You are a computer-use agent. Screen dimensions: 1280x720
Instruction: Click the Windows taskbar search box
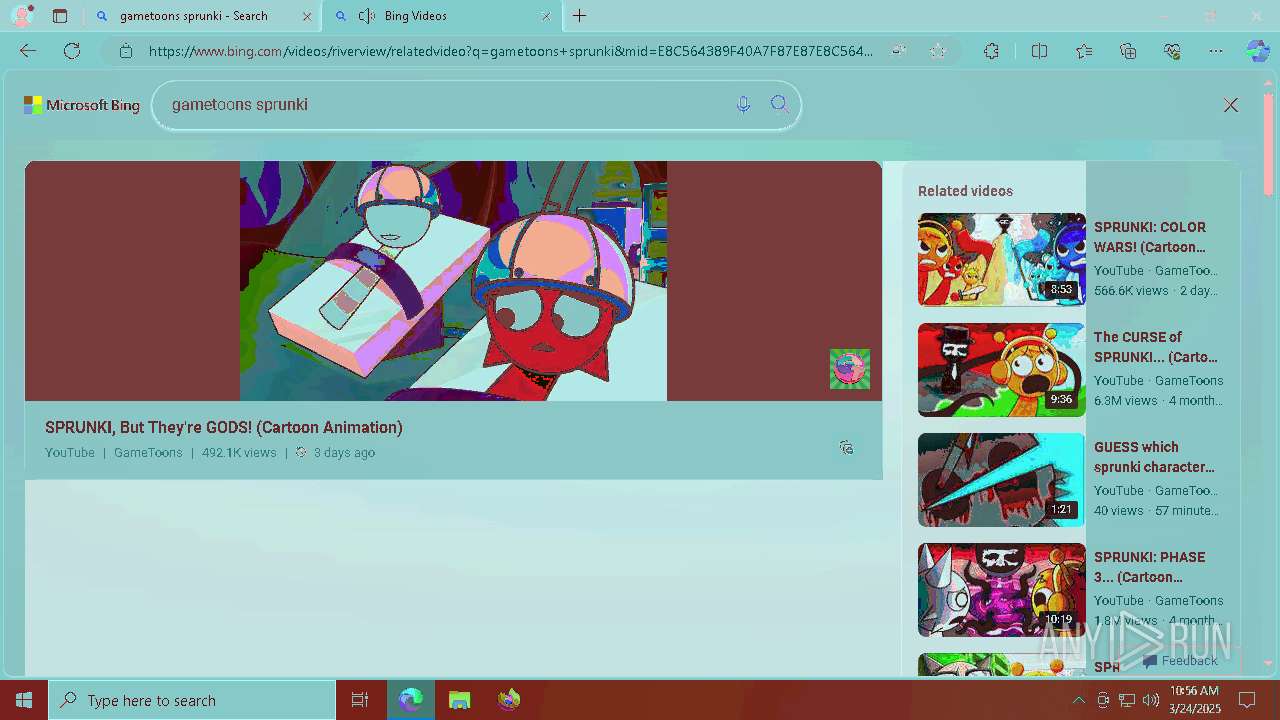(192, 700)
